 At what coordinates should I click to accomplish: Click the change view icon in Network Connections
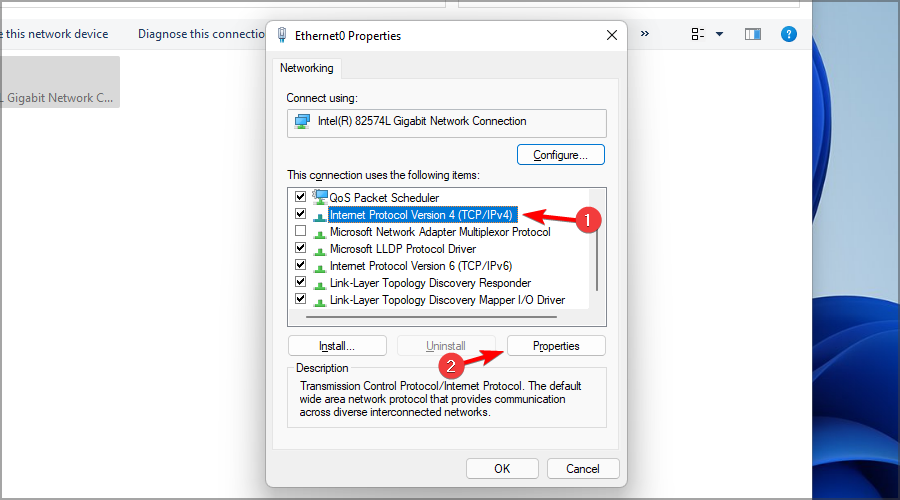pyautogui.click(x=697, y=34)
